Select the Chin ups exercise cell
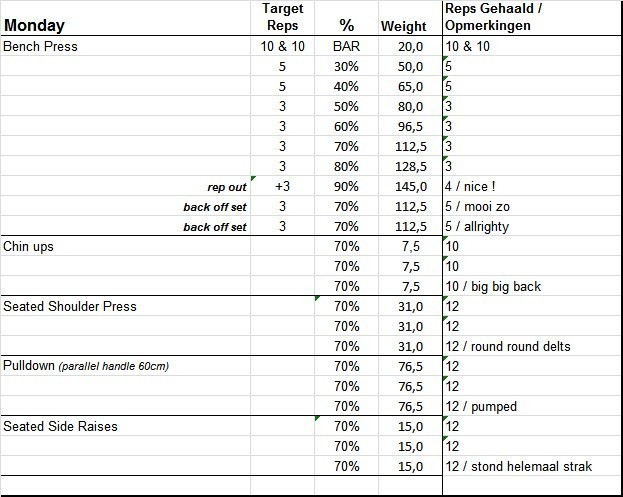 click(x=29, y=246)
